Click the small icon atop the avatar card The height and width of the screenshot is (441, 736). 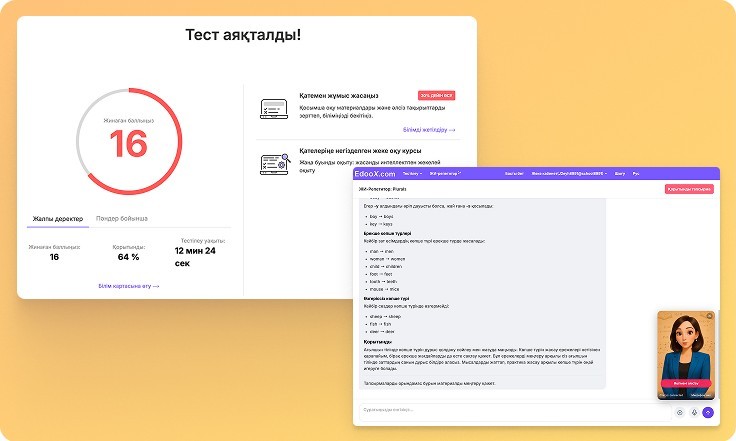tap(709, 316)
